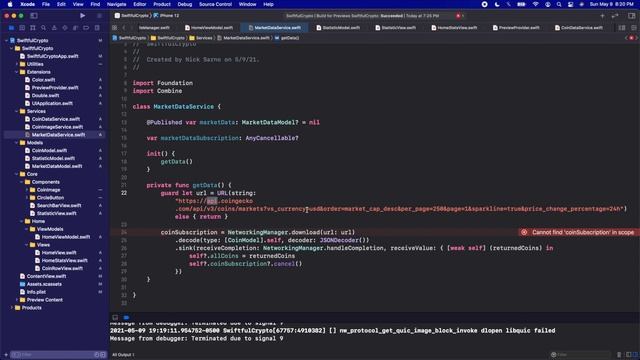Toggle the console pane button bottom right
This screenshot has width=640, height=360.
point(634,355)
